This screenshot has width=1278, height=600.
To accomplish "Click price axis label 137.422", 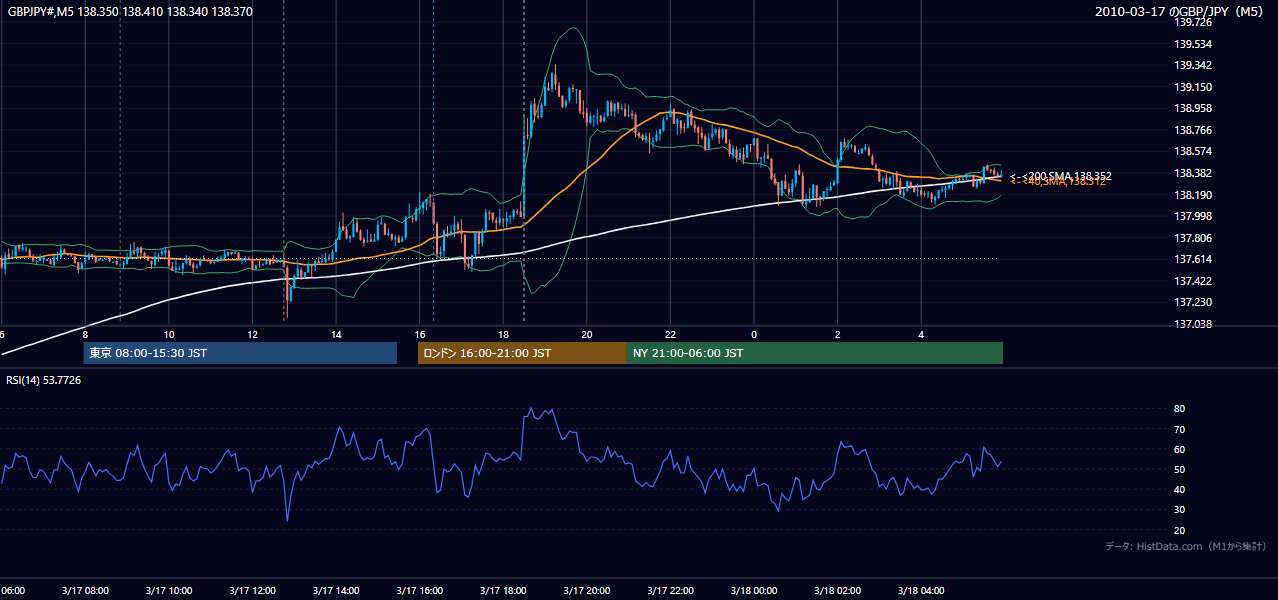I will tap(1193, 281).
